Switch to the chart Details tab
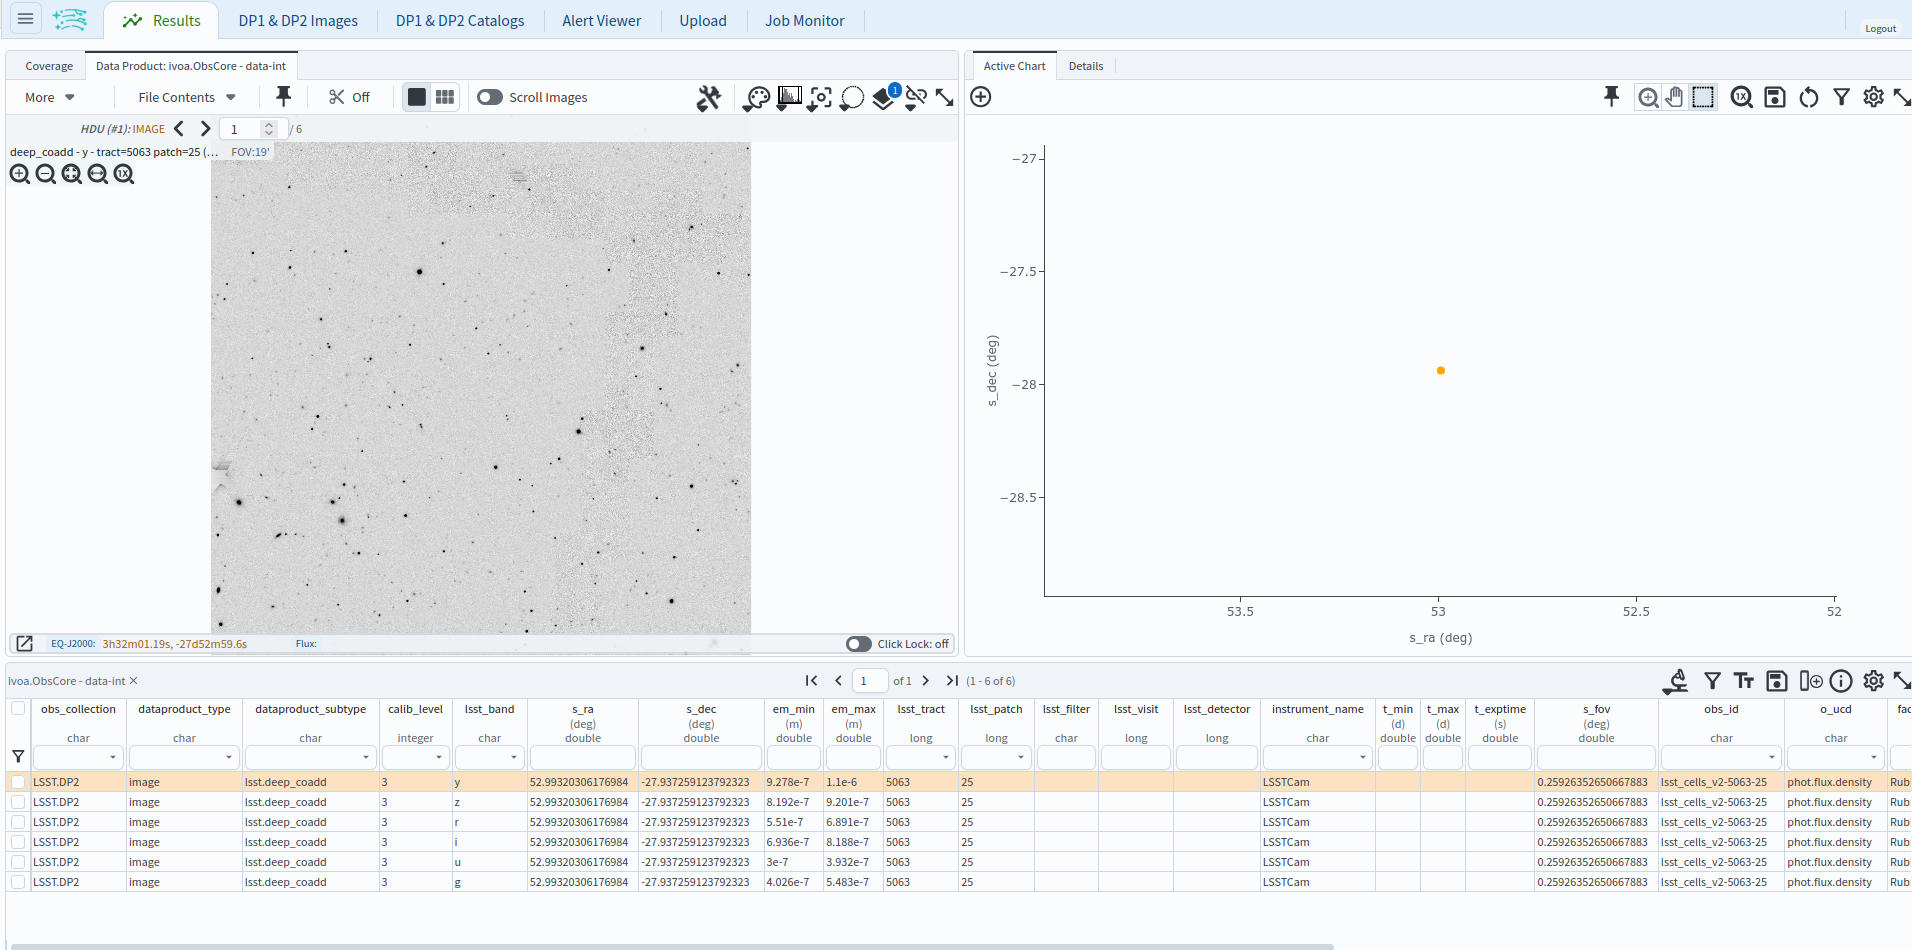Screen dimensions: 1912x950 point(1086,66)
